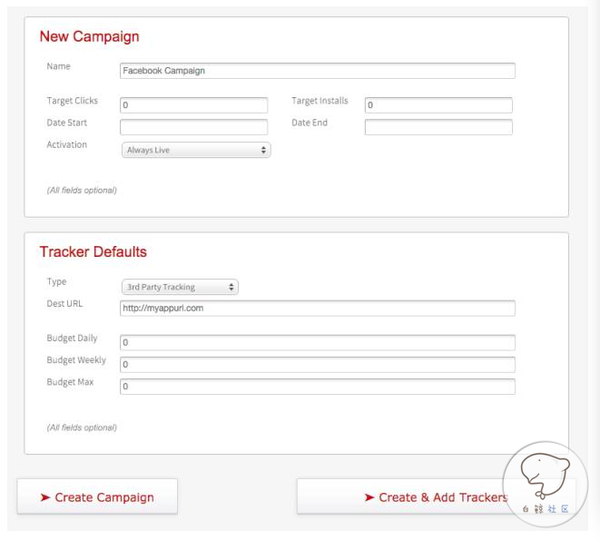Viewport: 600px width, 540px height.
Task: Select the Budget Max input box
Action: pyautogui.click(x=317, y=386)
